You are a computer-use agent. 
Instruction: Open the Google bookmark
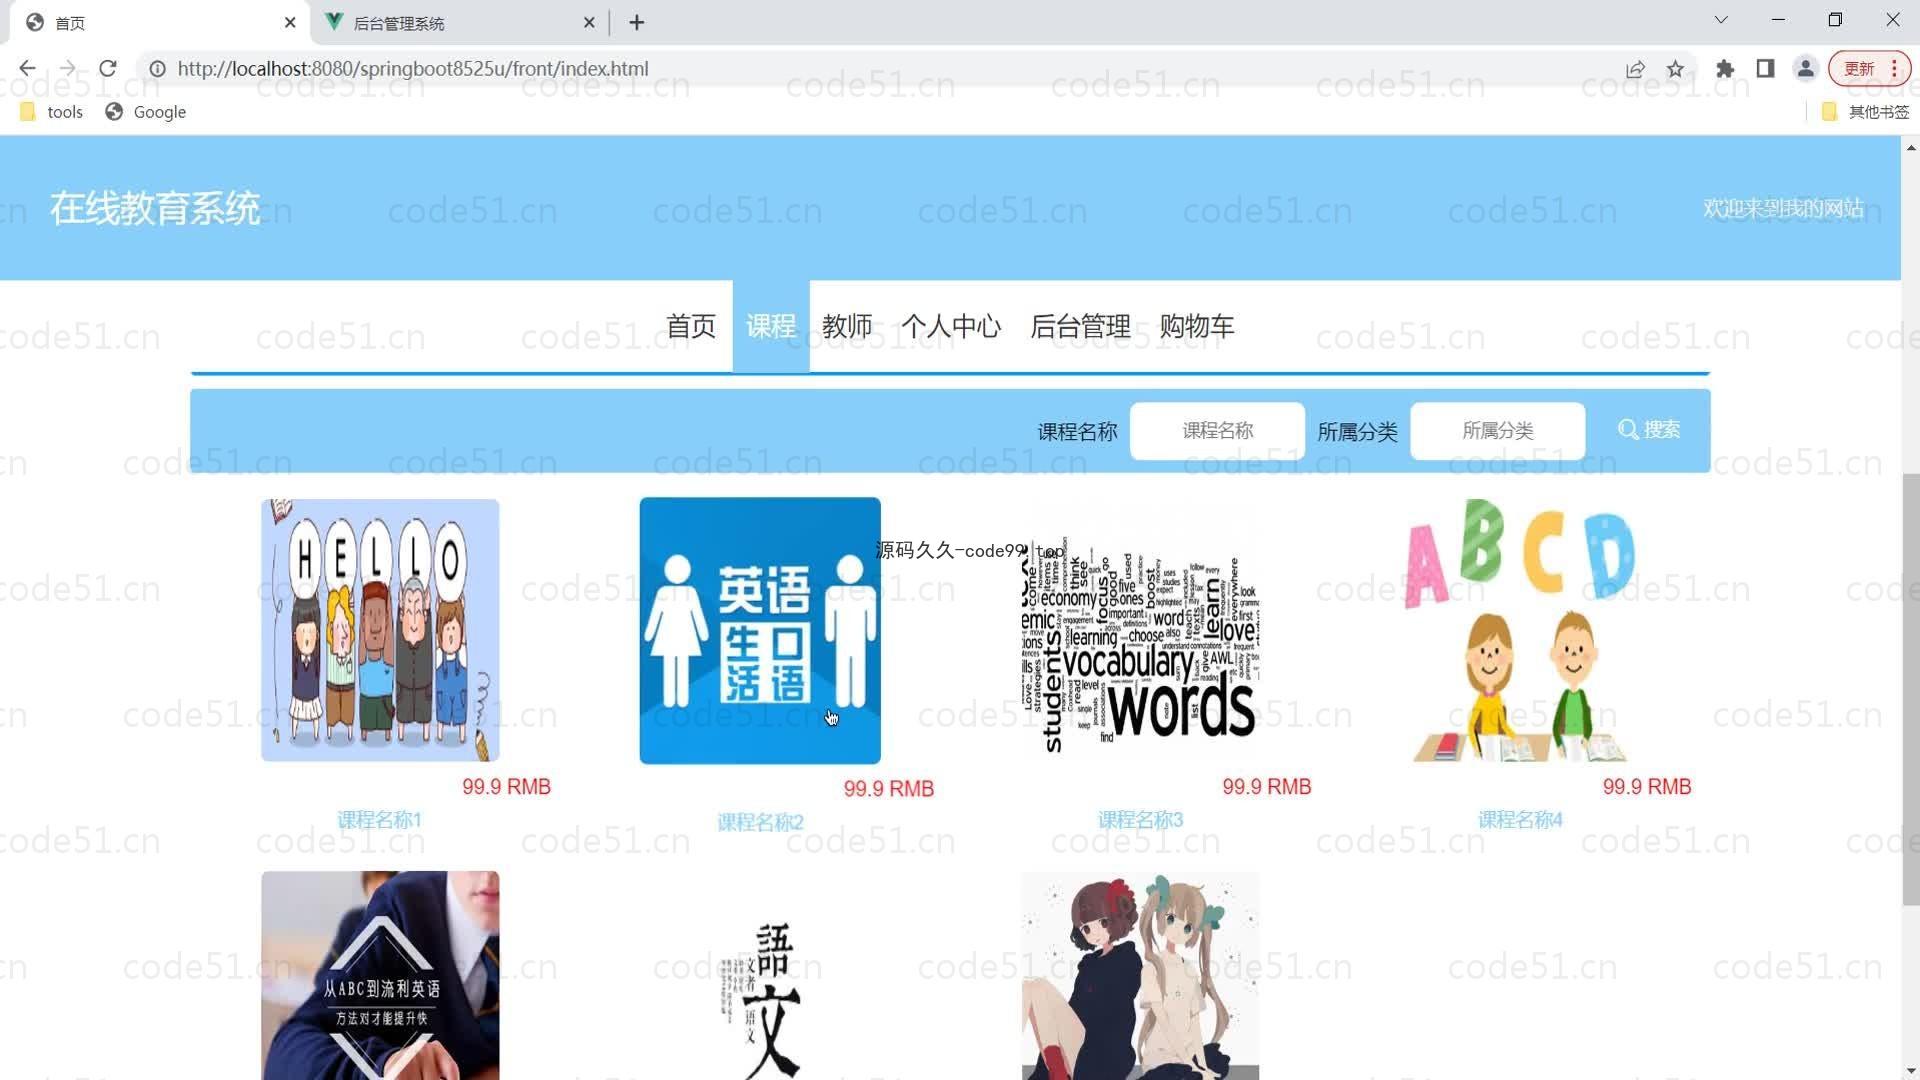(x=146, y=112)
